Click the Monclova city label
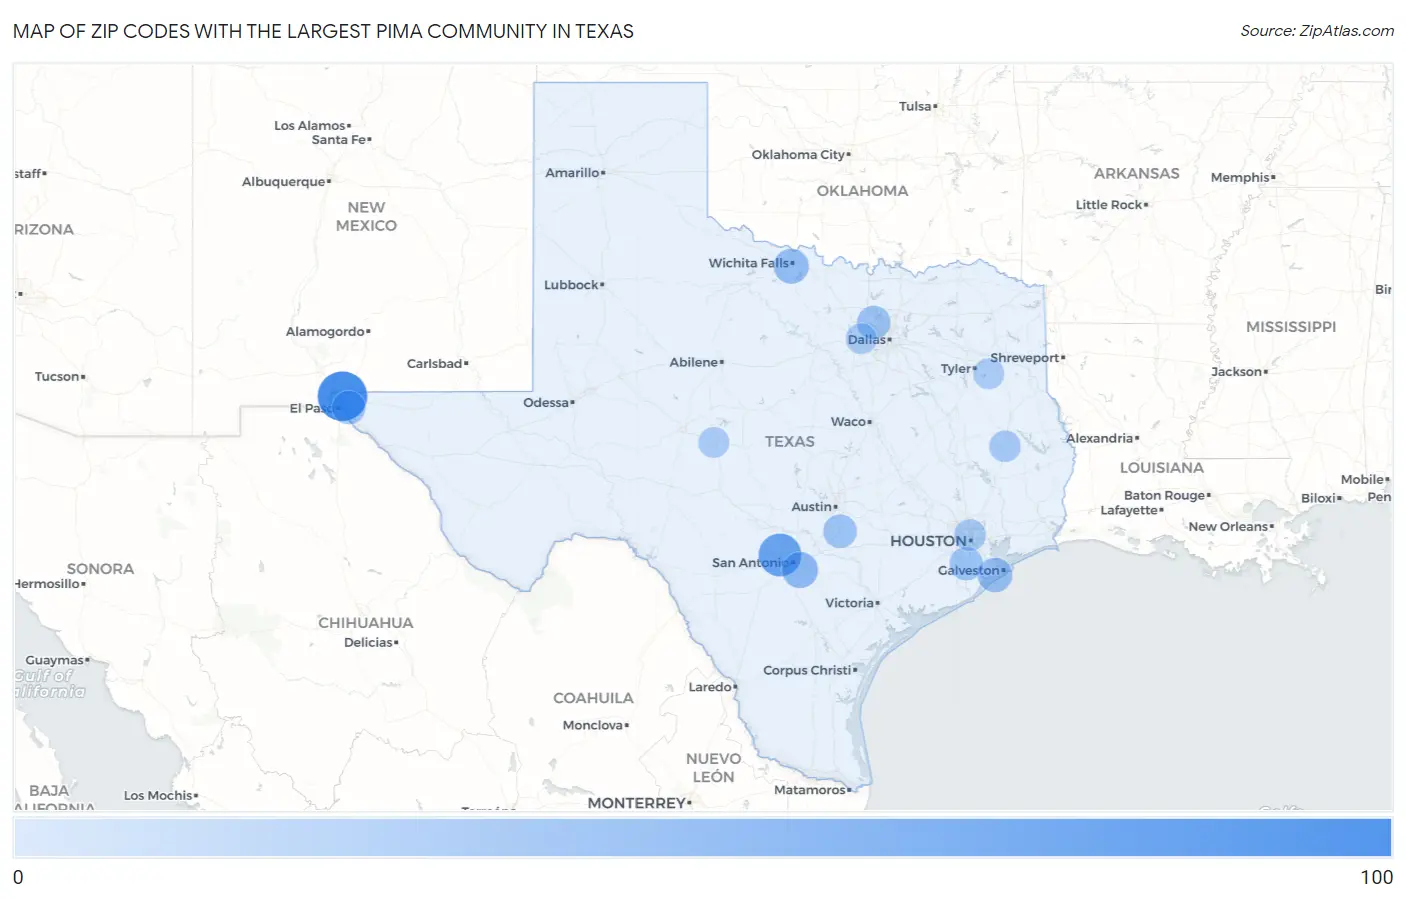 [593, 726]
